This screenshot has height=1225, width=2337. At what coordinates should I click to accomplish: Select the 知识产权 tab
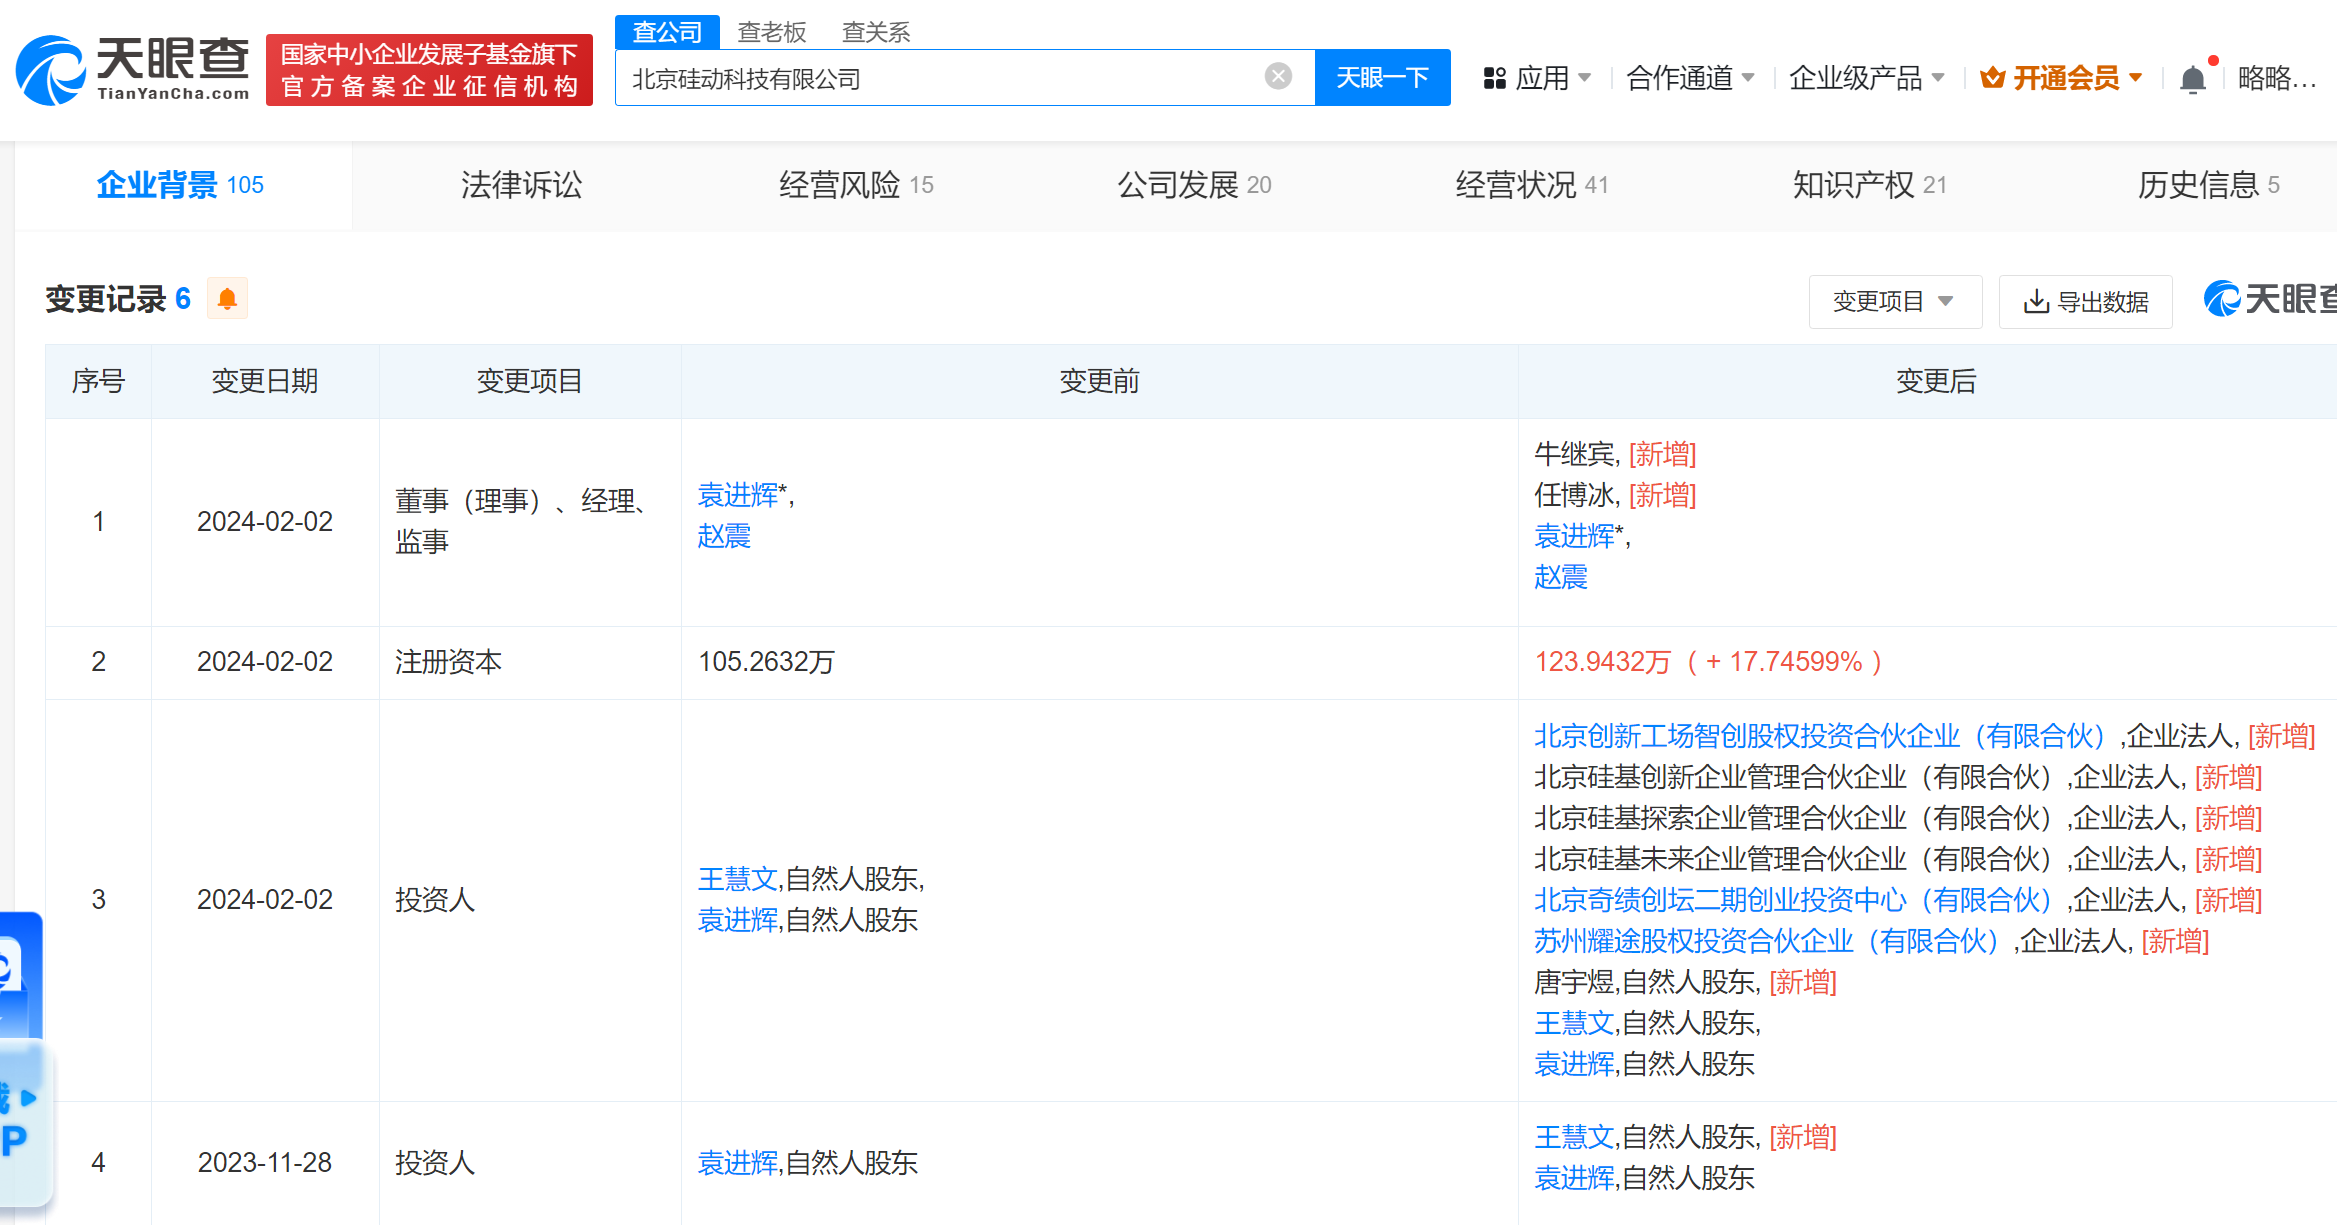coord(1870,185)
